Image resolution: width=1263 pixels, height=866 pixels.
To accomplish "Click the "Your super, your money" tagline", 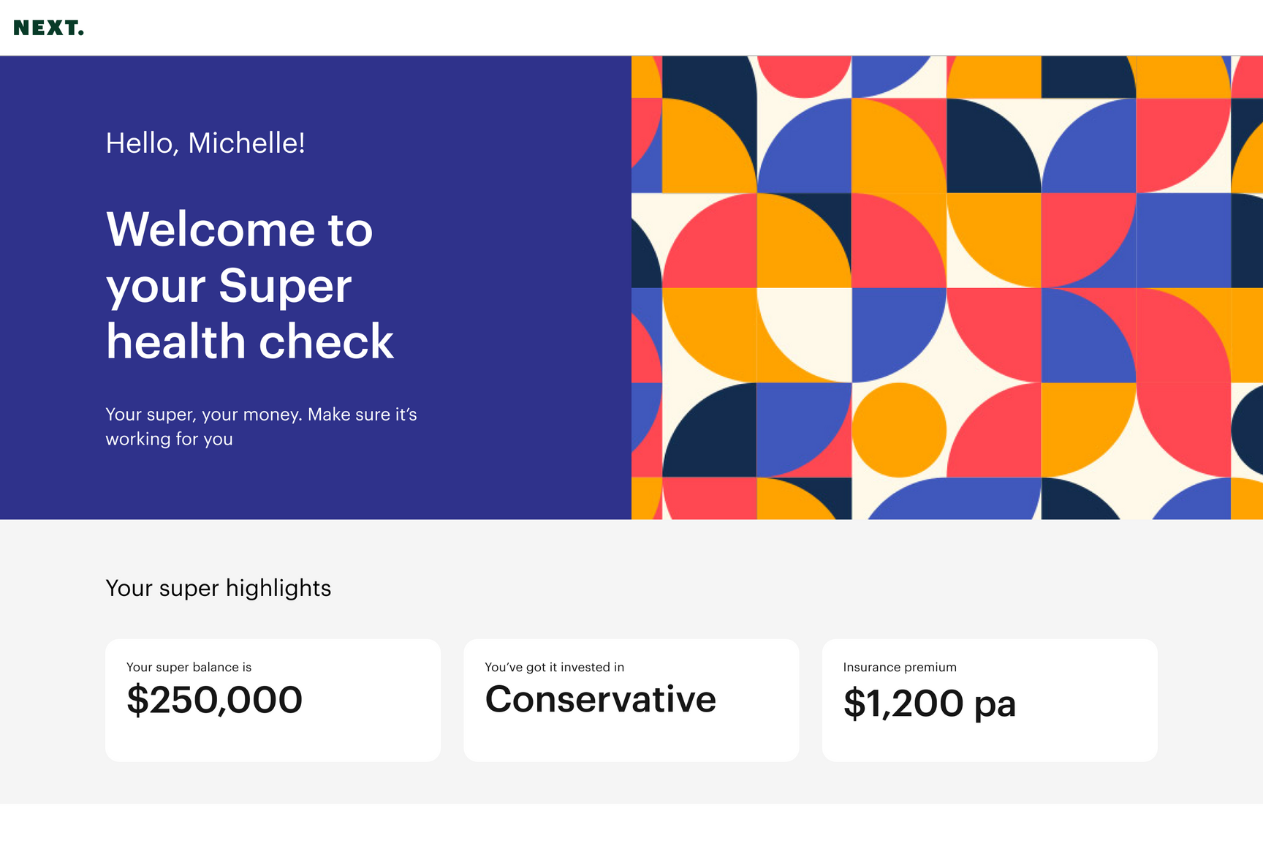I will tap(261, 426).
